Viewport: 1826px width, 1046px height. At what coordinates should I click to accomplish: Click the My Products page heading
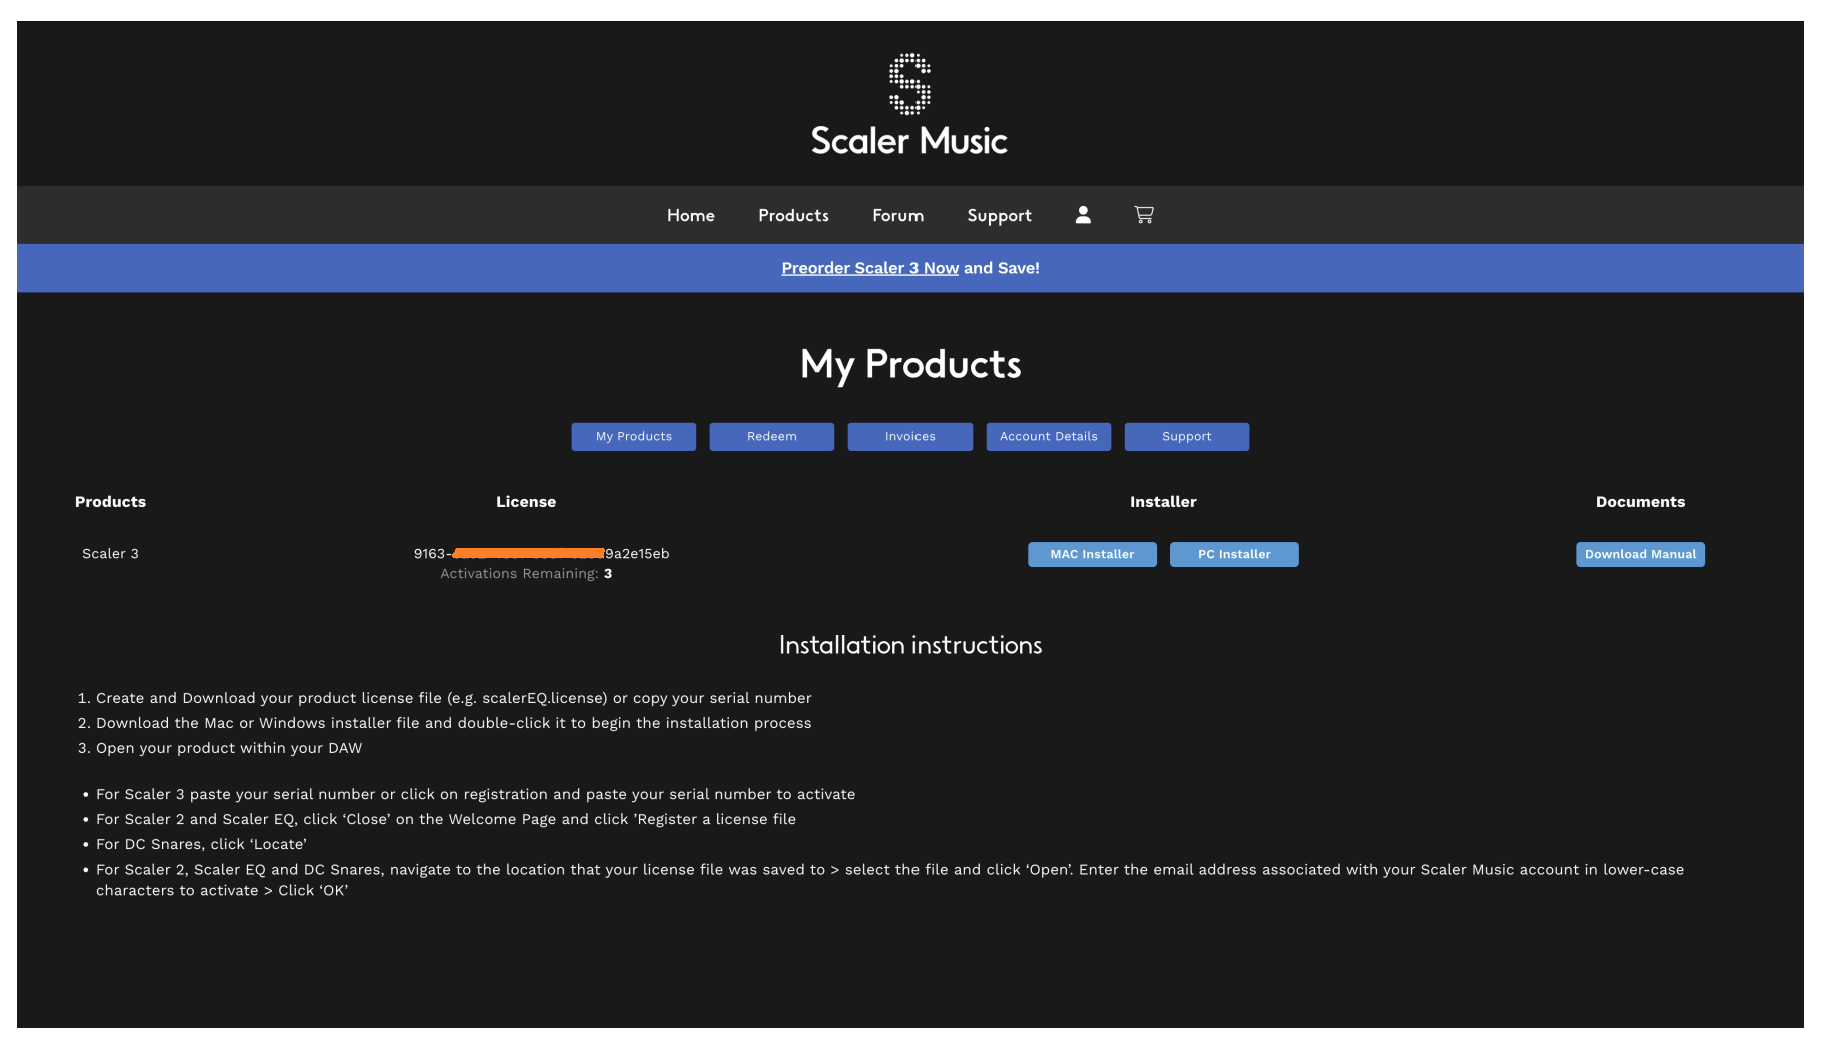pyautogui.click(x=910, y=365)
